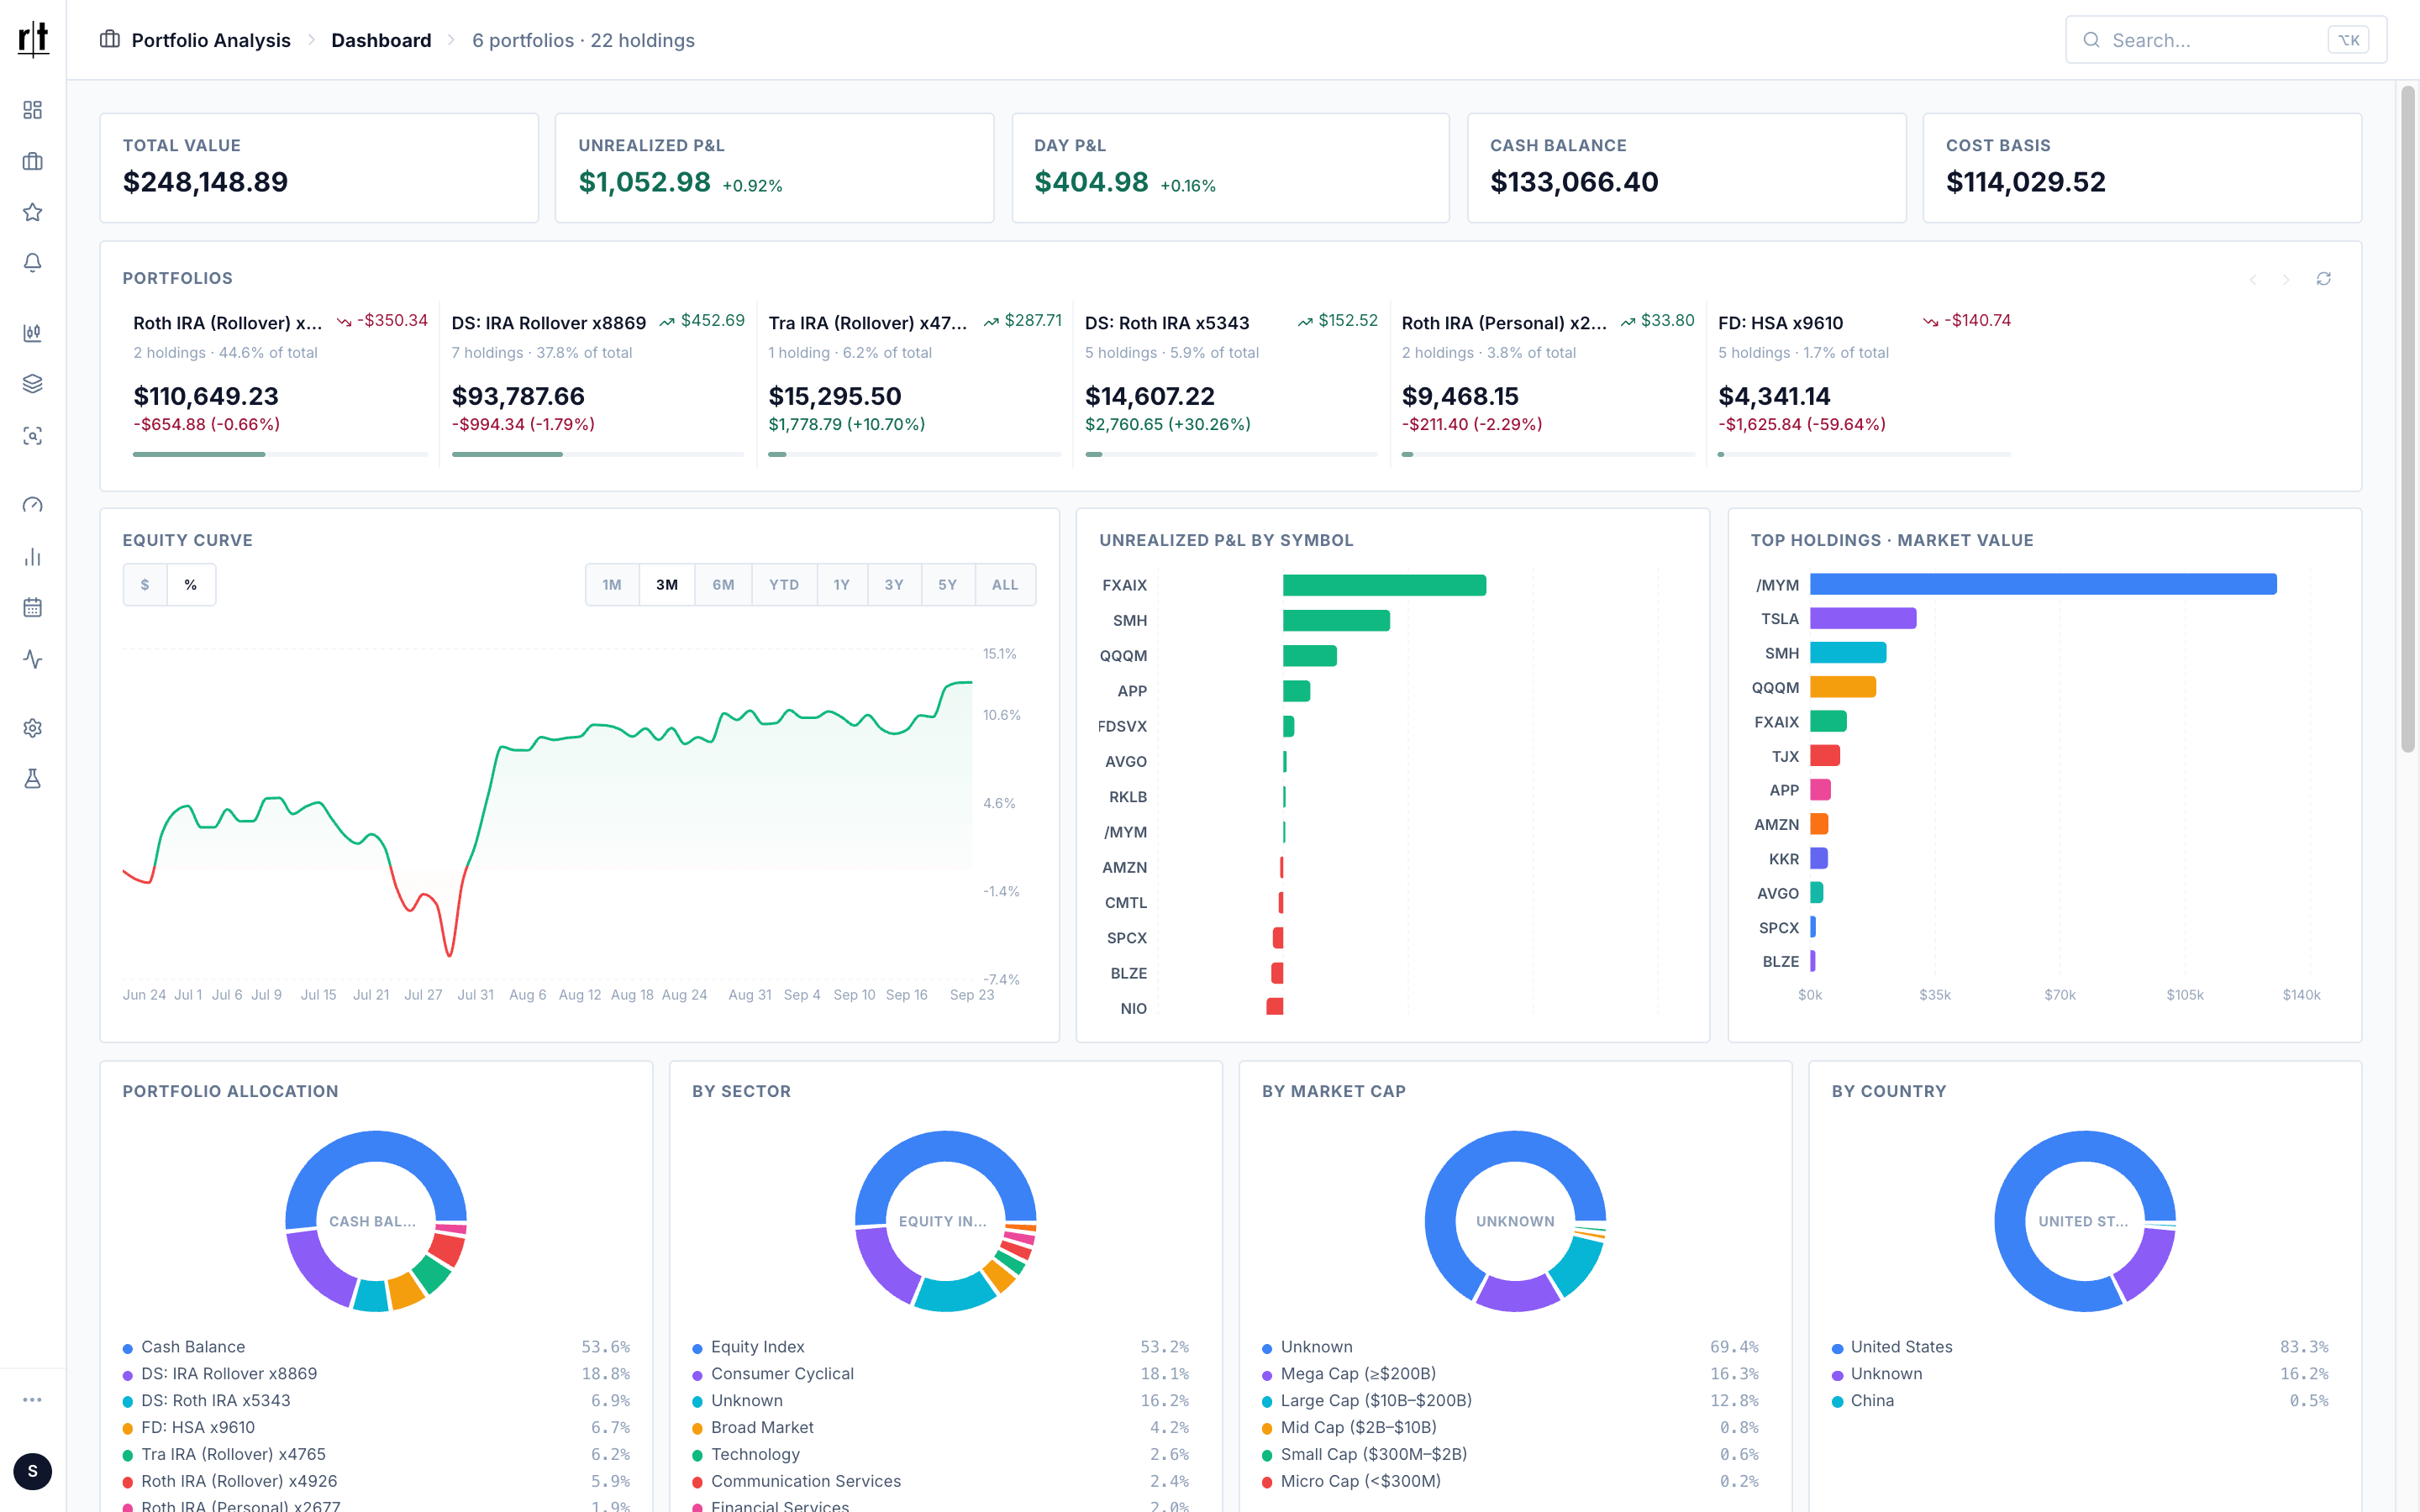Open the Tra IRA (Rollover) portfolio card
The height and width of the screenshot is (1512, 2420).
click(x=914, y=383)
